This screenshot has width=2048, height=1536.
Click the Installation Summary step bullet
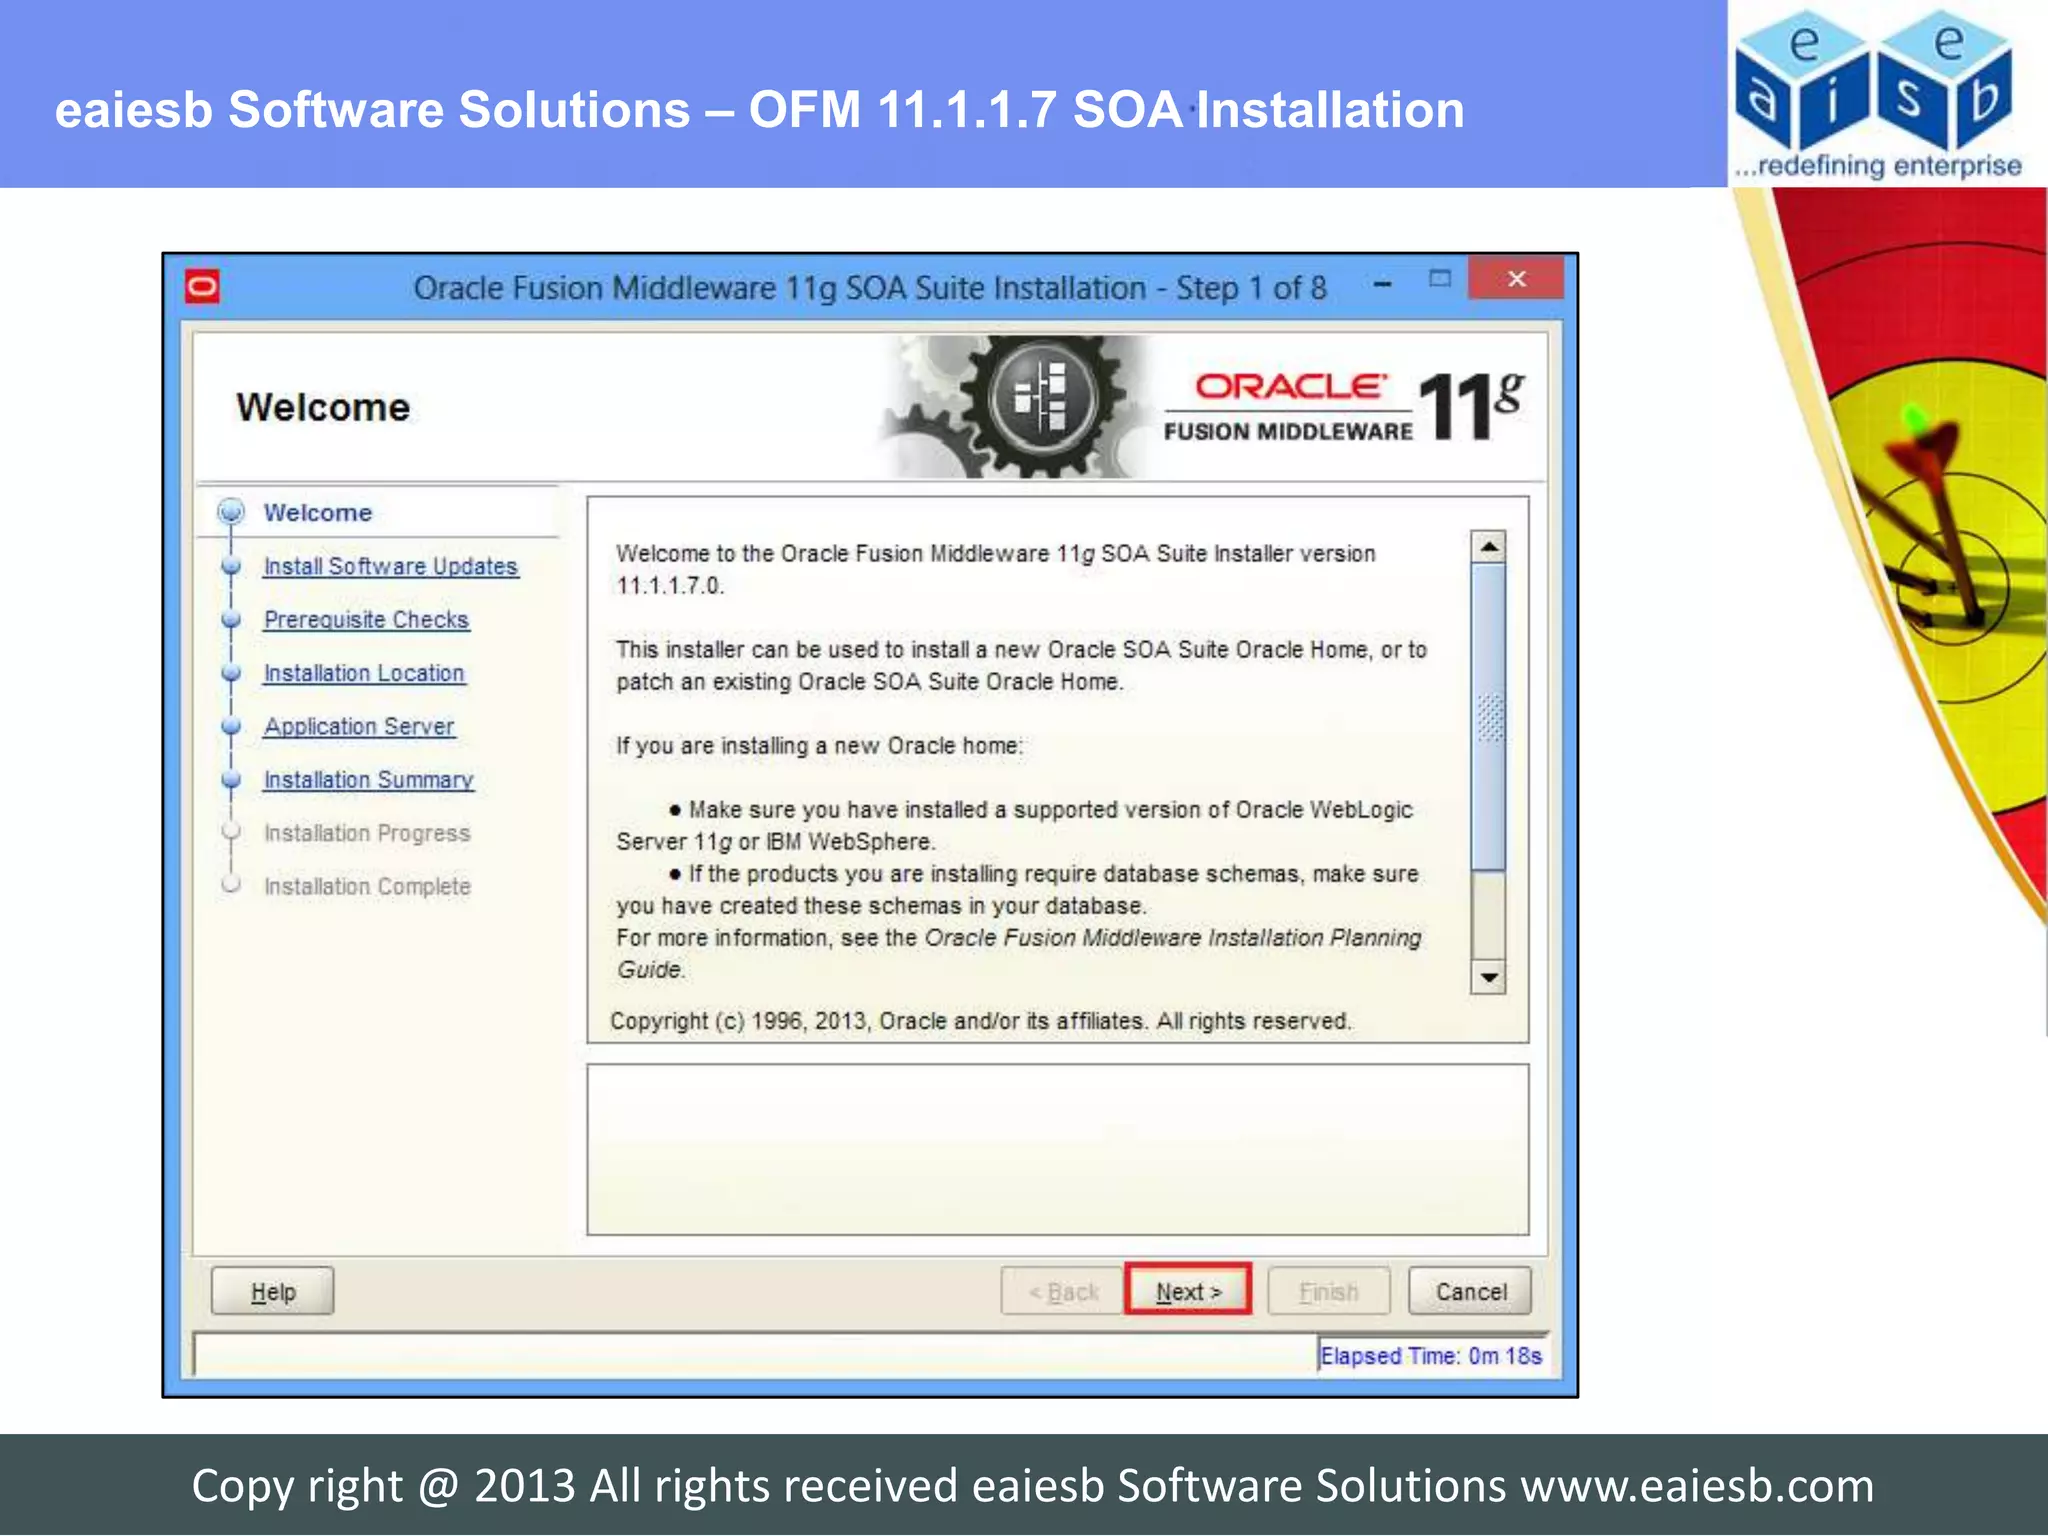(231, 779)
